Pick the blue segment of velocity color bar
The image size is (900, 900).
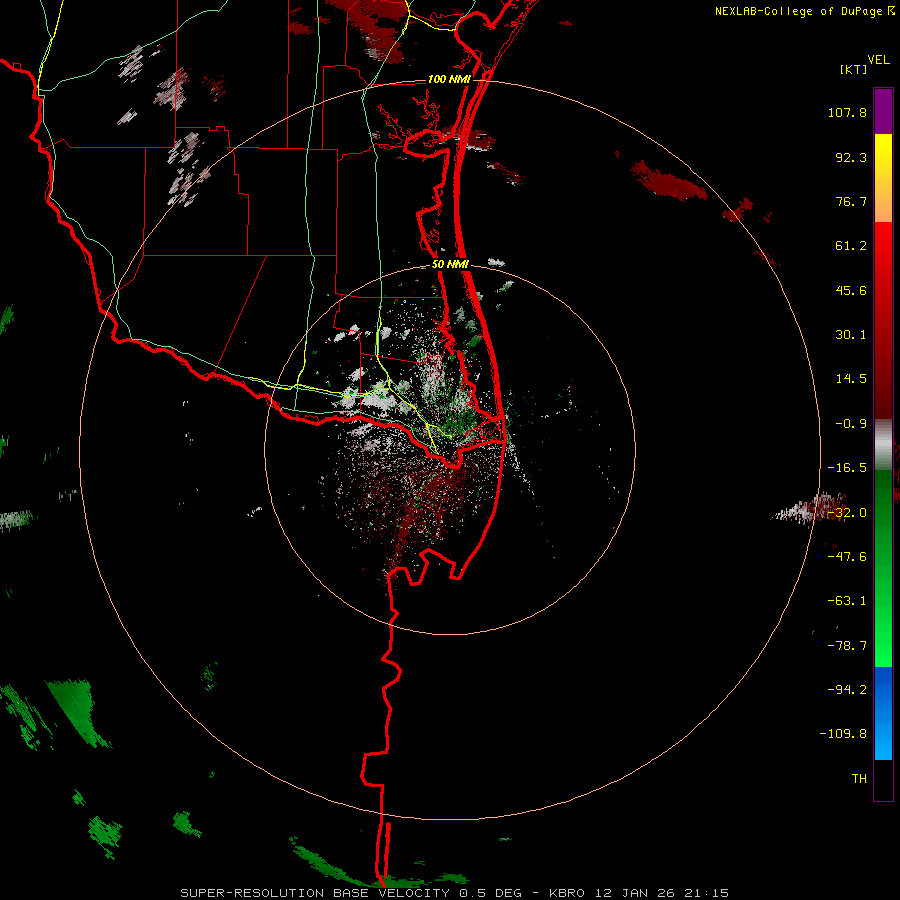tap(883, 713)
